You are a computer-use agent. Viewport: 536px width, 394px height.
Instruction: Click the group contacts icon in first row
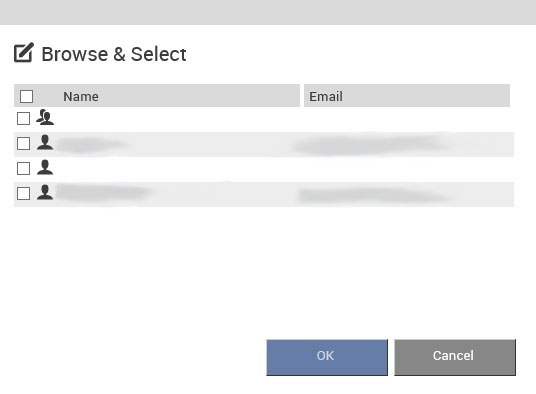point(45,117)
